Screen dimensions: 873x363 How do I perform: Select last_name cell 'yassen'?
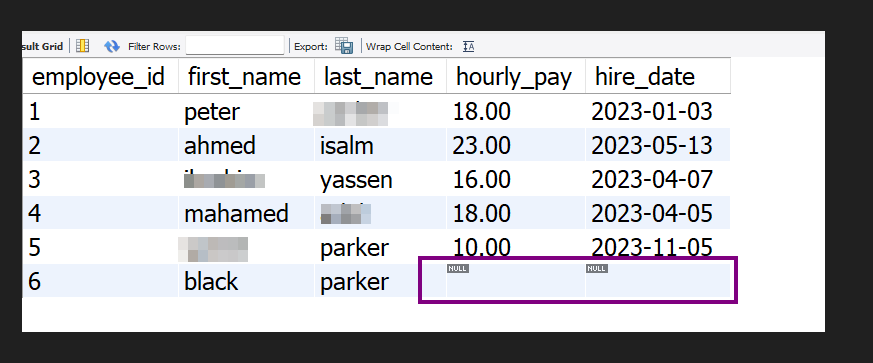coord(380,179)
